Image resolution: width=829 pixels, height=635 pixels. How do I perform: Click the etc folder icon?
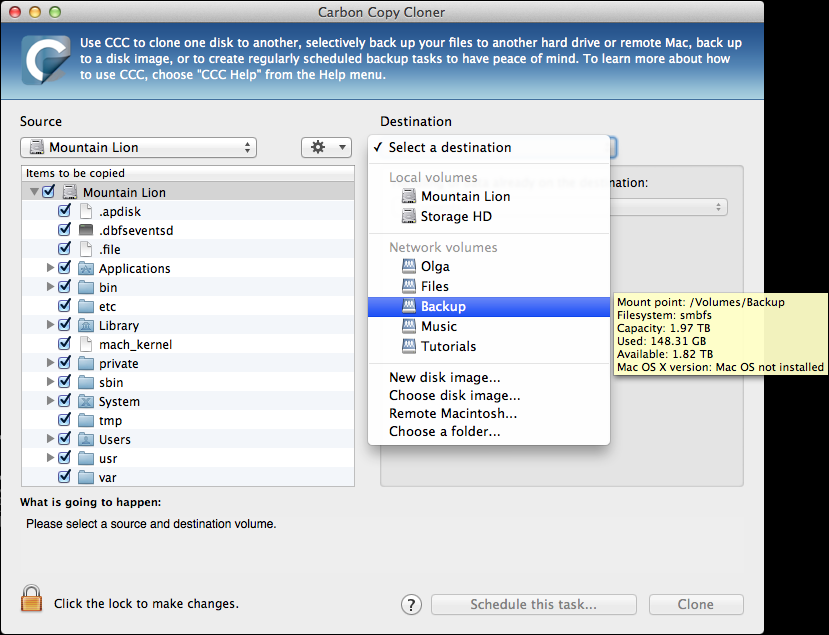point(86,306)
